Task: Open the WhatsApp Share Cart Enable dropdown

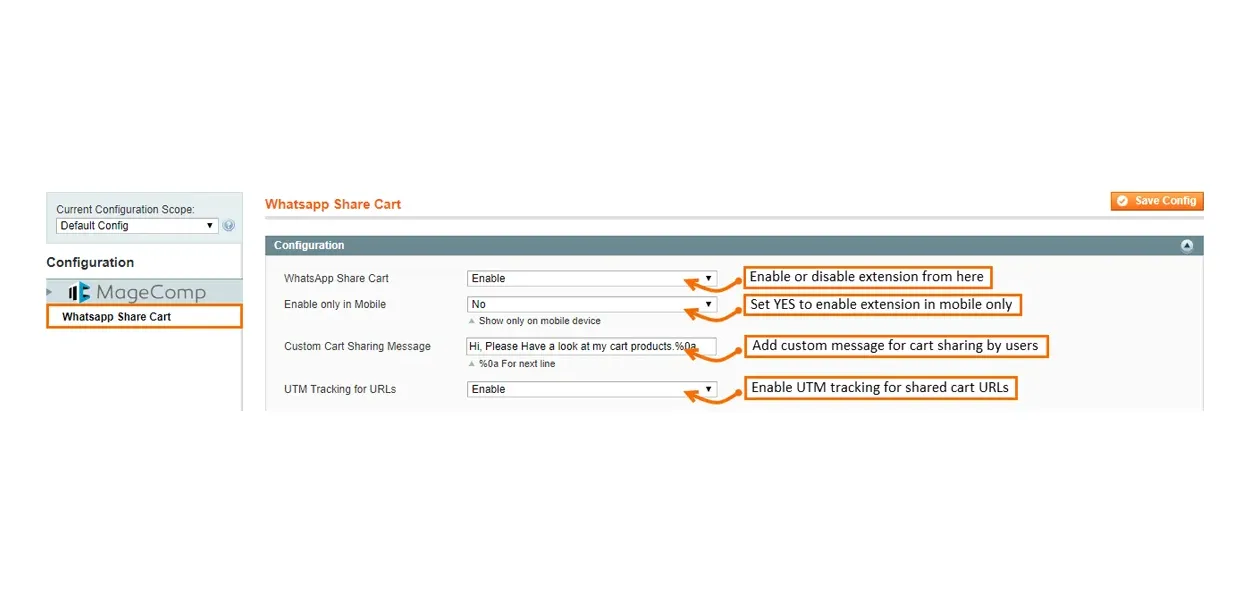Action: 591,279
